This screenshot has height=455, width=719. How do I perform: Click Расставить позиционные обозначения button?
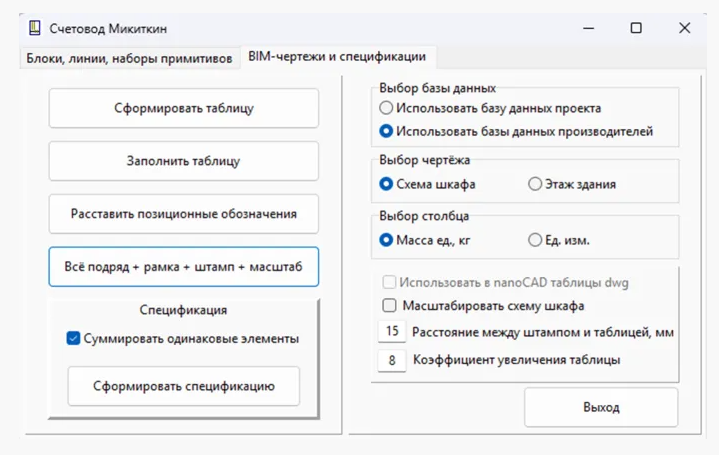[184, 214]
